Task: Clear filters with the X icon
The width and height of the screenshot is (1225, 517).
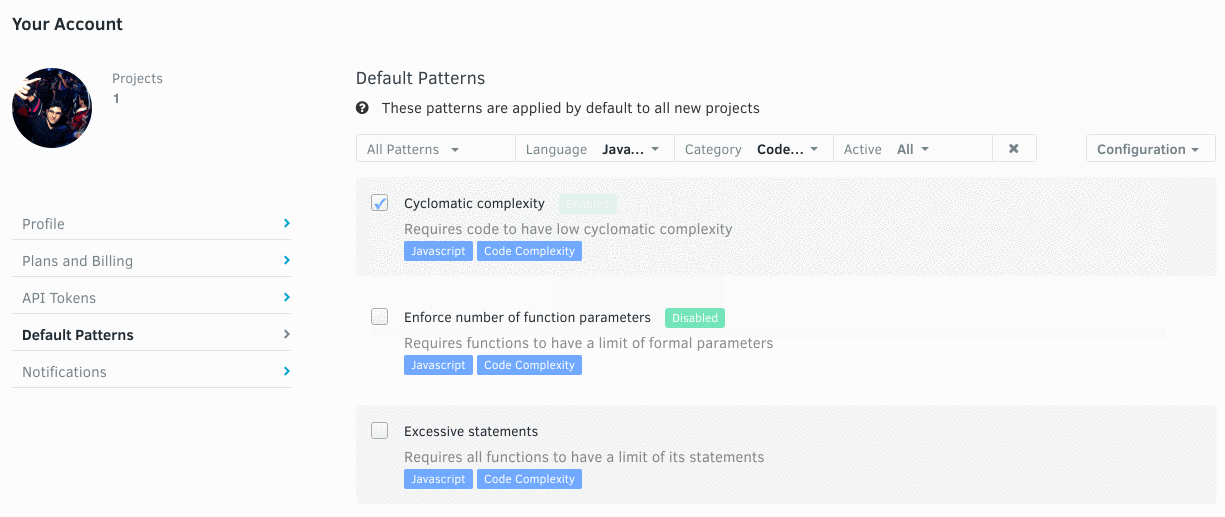Action: click(1013, 149)
